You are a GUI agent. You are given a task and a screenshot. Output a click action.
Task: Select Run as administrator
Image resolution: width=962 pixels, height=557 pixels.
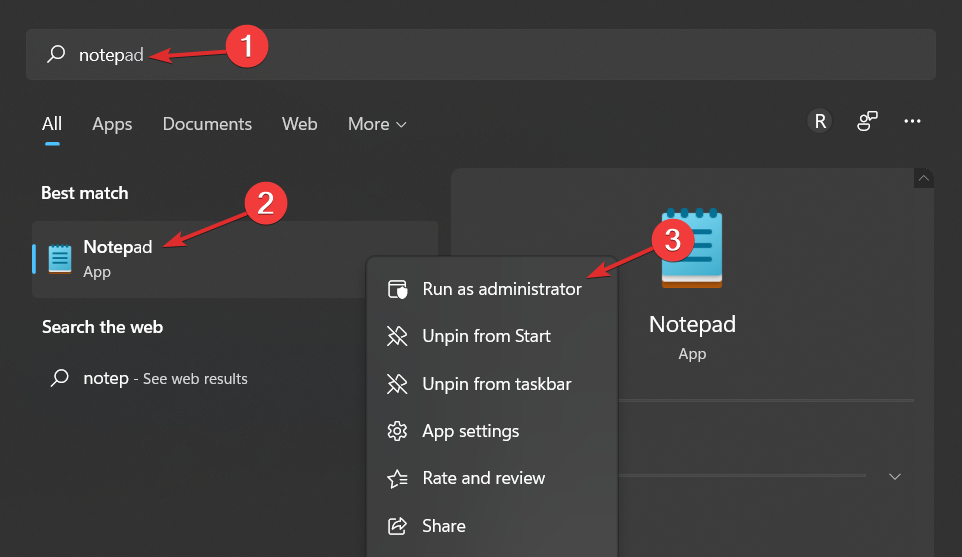pyautogui.click(x=501, y=289)
